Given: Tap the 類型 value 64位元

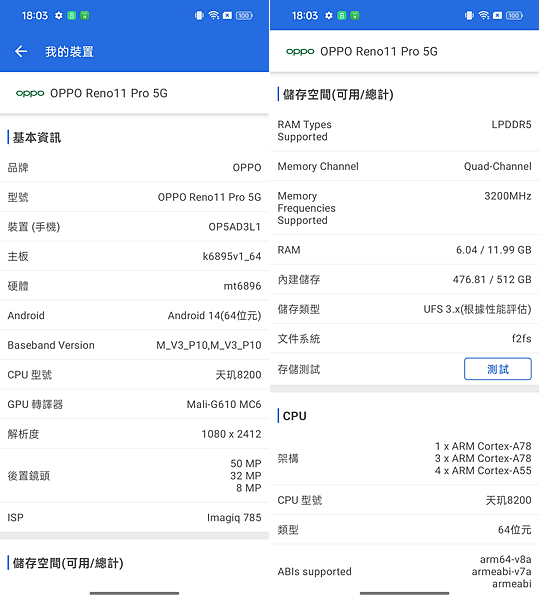Looking at the screenshot, I should [x=515, y=530].
